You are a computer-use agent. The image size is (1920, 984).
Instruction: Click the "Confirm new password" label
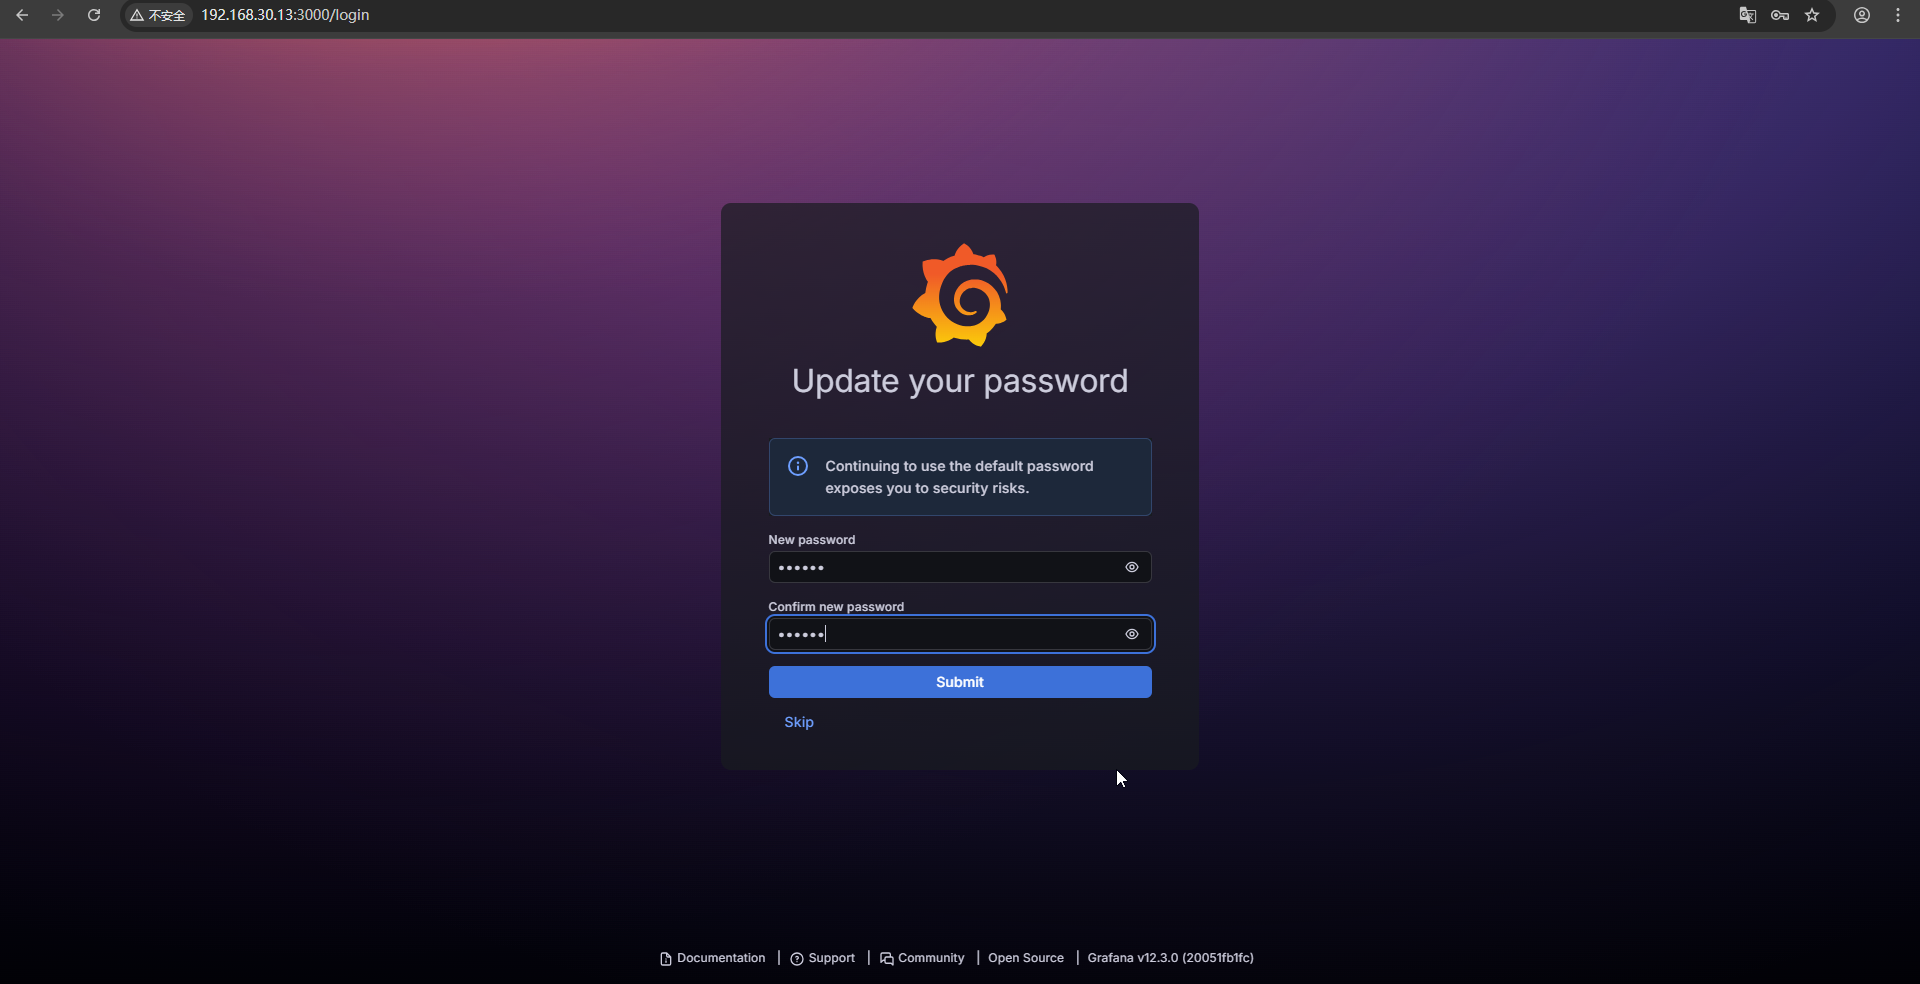(836, 607)
